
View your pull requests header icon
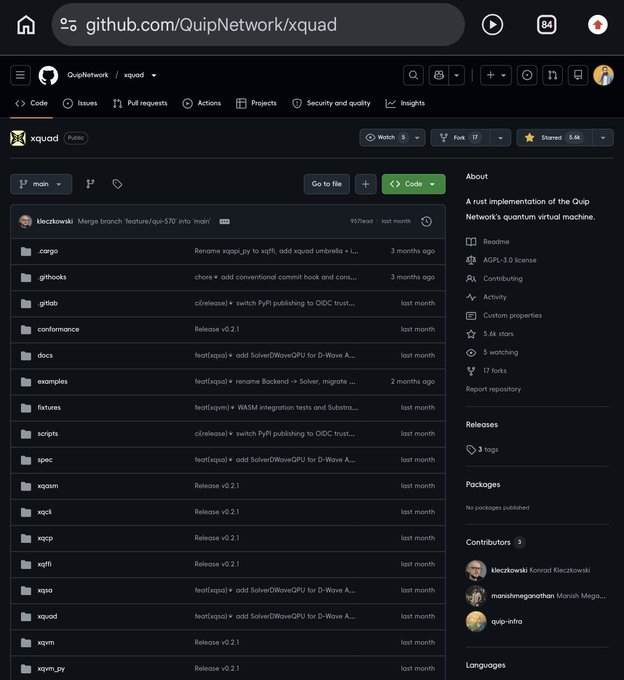point(552,75)
